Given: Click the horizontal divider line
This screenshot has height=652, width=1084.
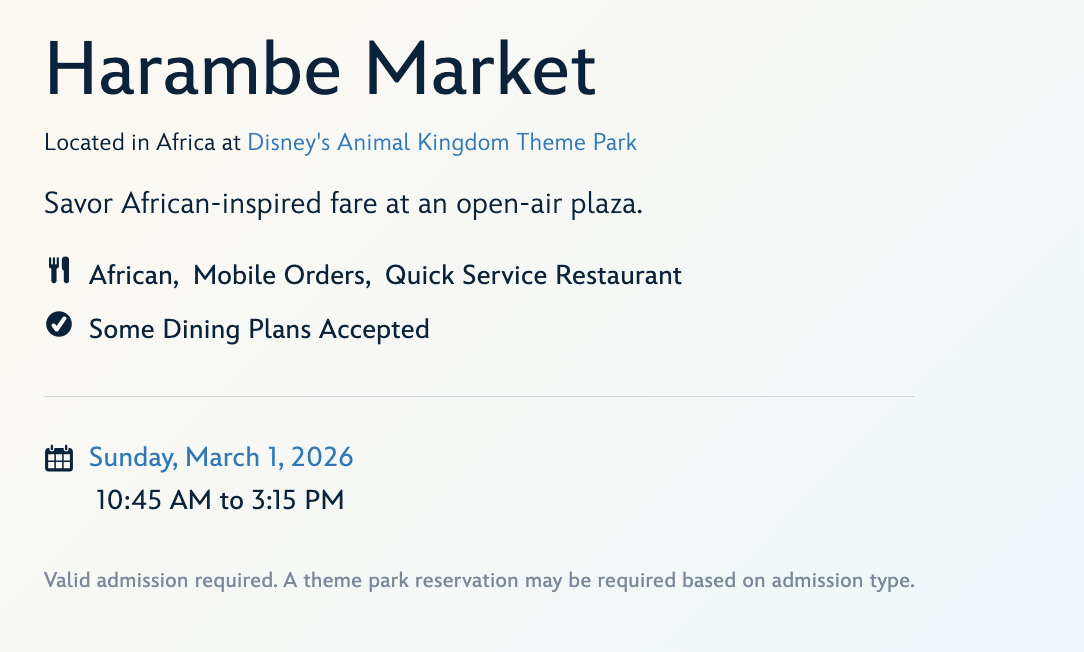Looking at the screenshot, I should point(479,397).
